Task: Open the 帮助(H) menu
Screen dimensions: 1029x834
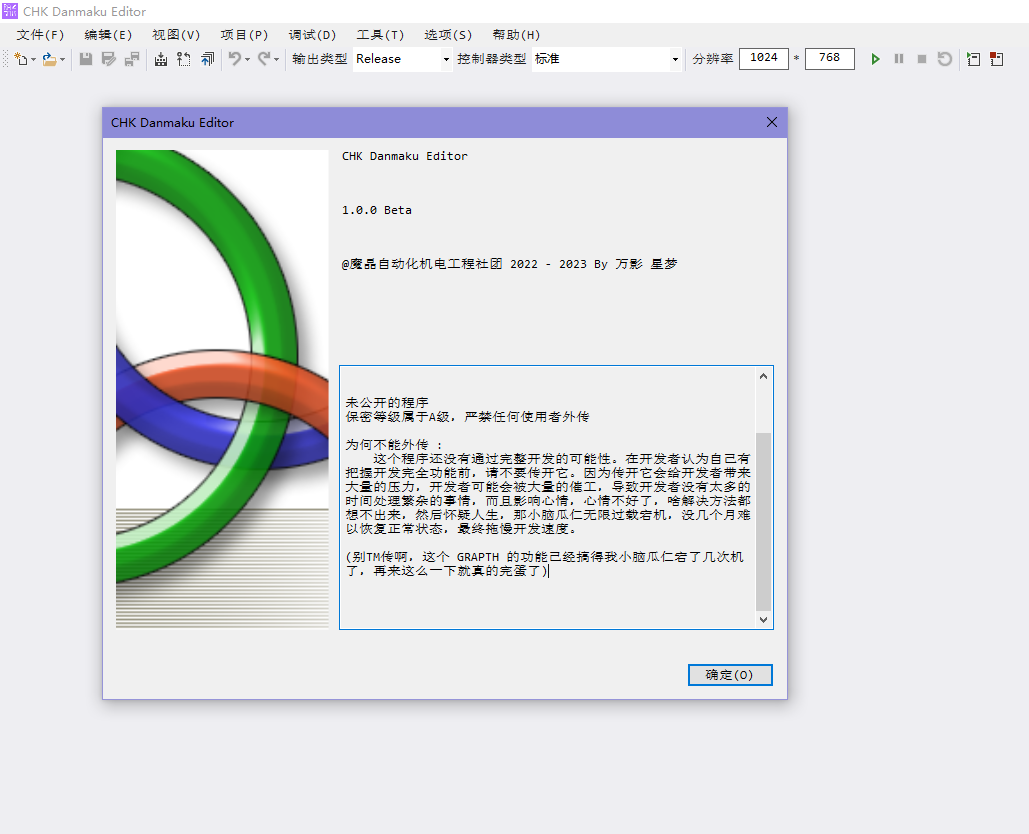Action: [x=516, y=35]
